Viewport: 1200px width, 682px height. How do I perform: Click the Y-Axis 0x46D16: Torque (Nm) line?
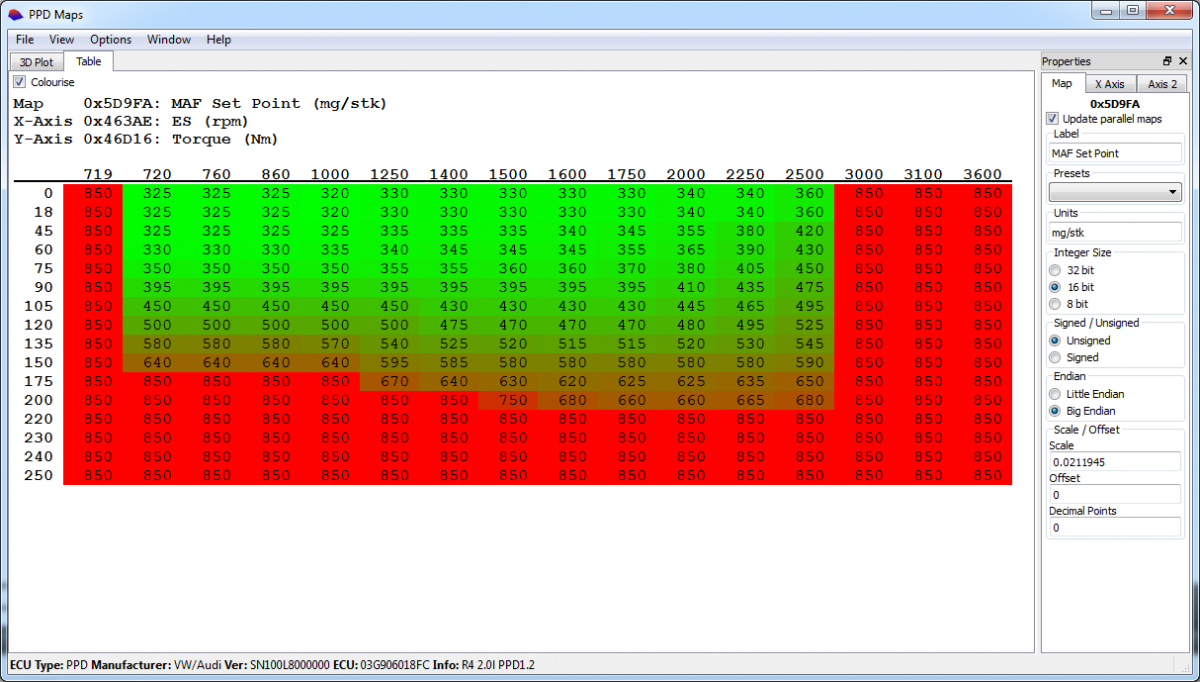coord(146,139)
